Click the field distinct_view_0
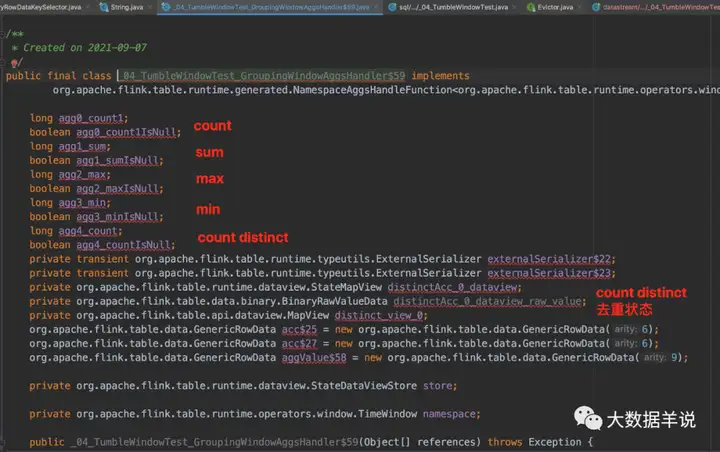Image resolution: width=720 pixels, height=452 pixels. [379, 315]
